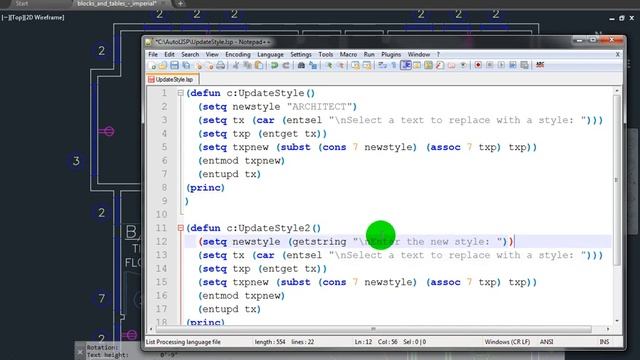Viewport: 640px width, 360px height.
Task: Click the INS insert mode indicator
Action: (x=604, y=342)
